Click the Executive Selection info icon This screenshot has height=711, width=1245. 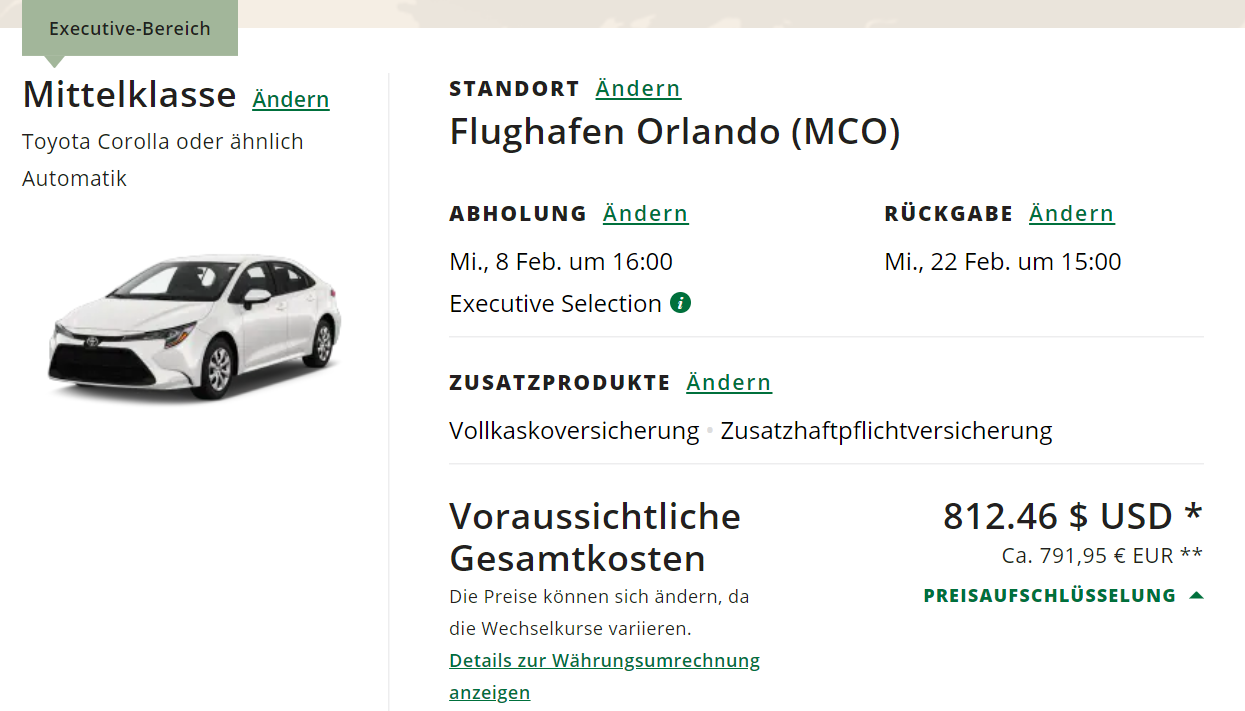click(681, 303)
